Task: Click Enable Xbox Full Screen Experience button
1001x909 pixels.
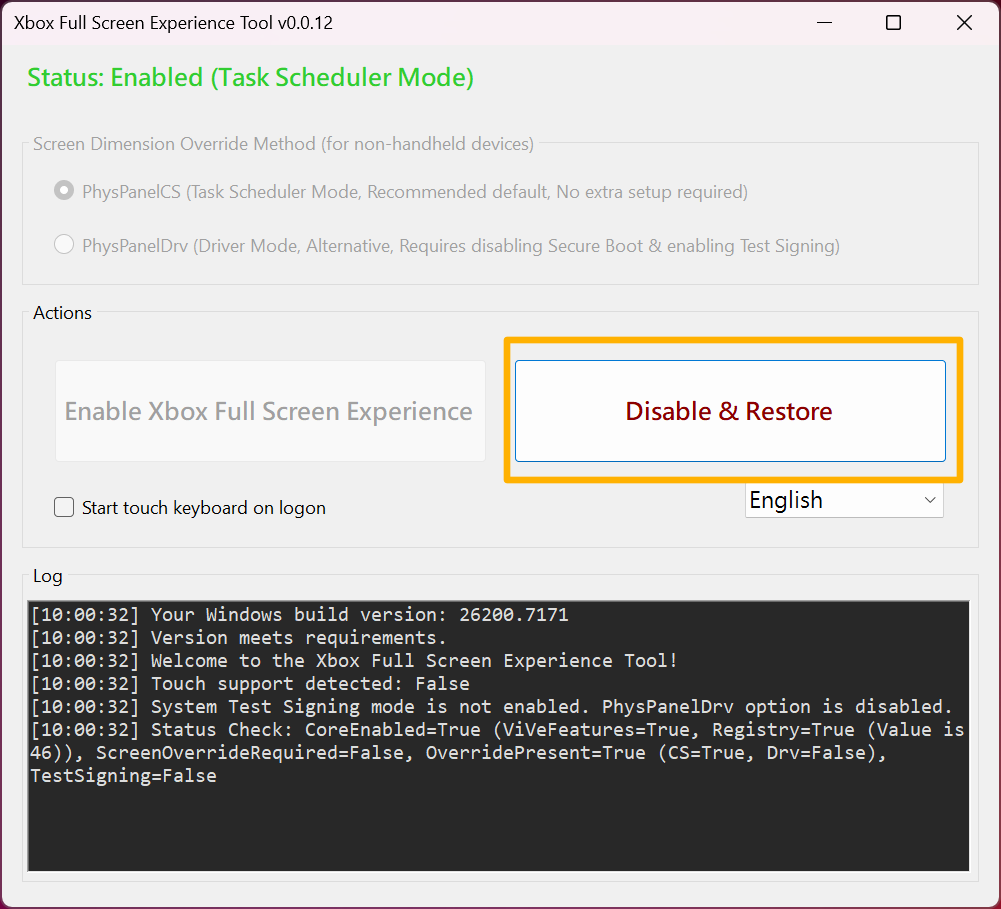Action: (269, 411)
